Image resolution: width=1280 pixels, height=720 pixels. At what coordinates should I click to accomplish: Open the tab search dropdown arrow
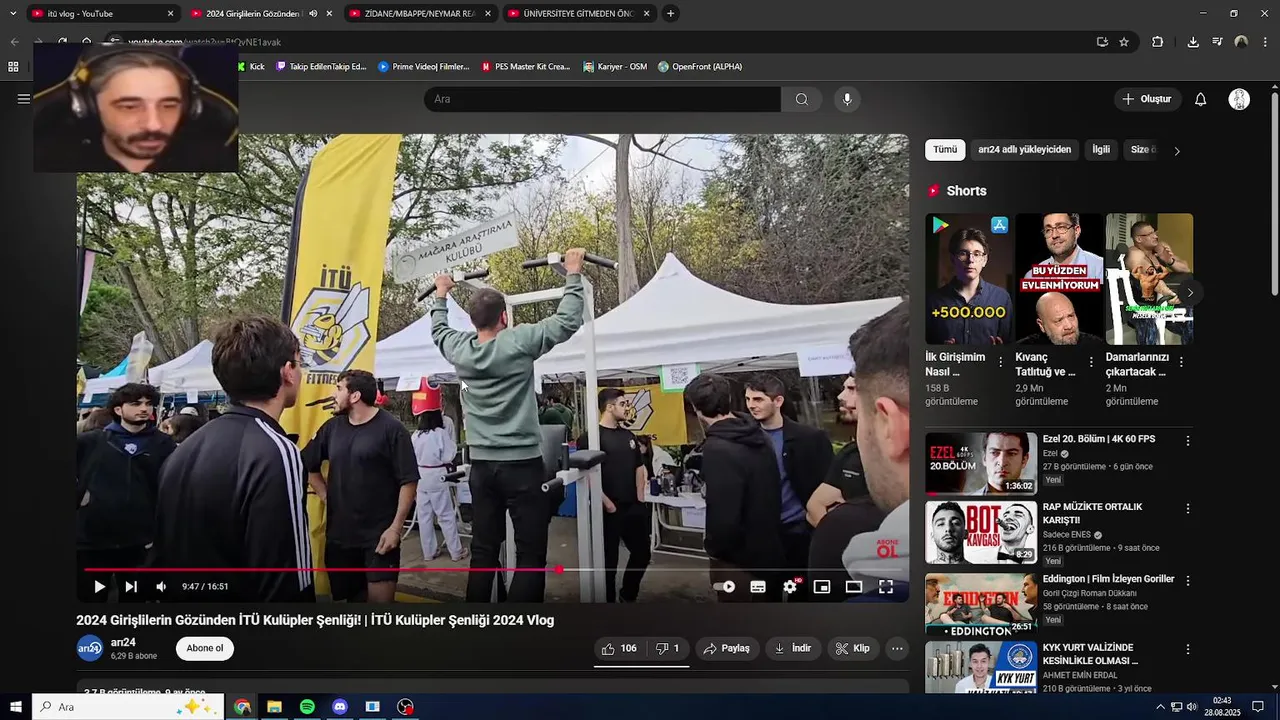12,13
